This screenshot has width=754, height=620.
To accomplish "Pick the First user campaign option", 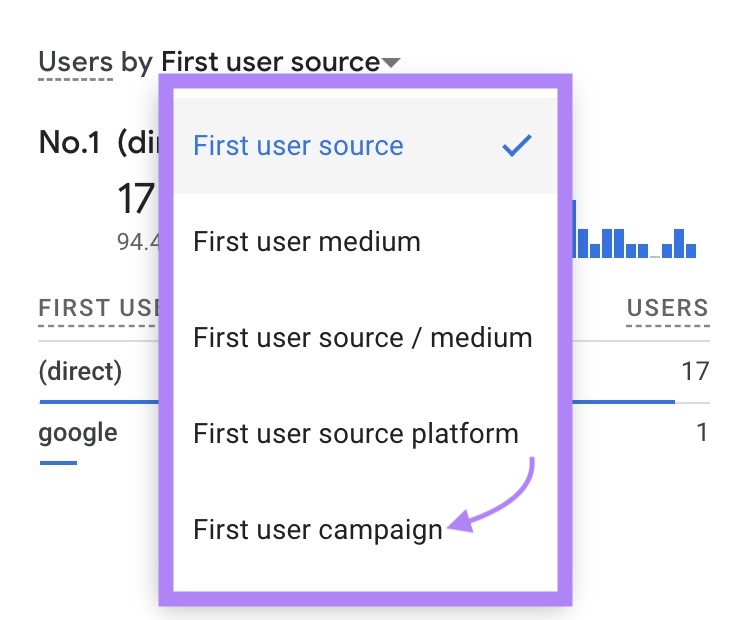I will tap(317, 530).
